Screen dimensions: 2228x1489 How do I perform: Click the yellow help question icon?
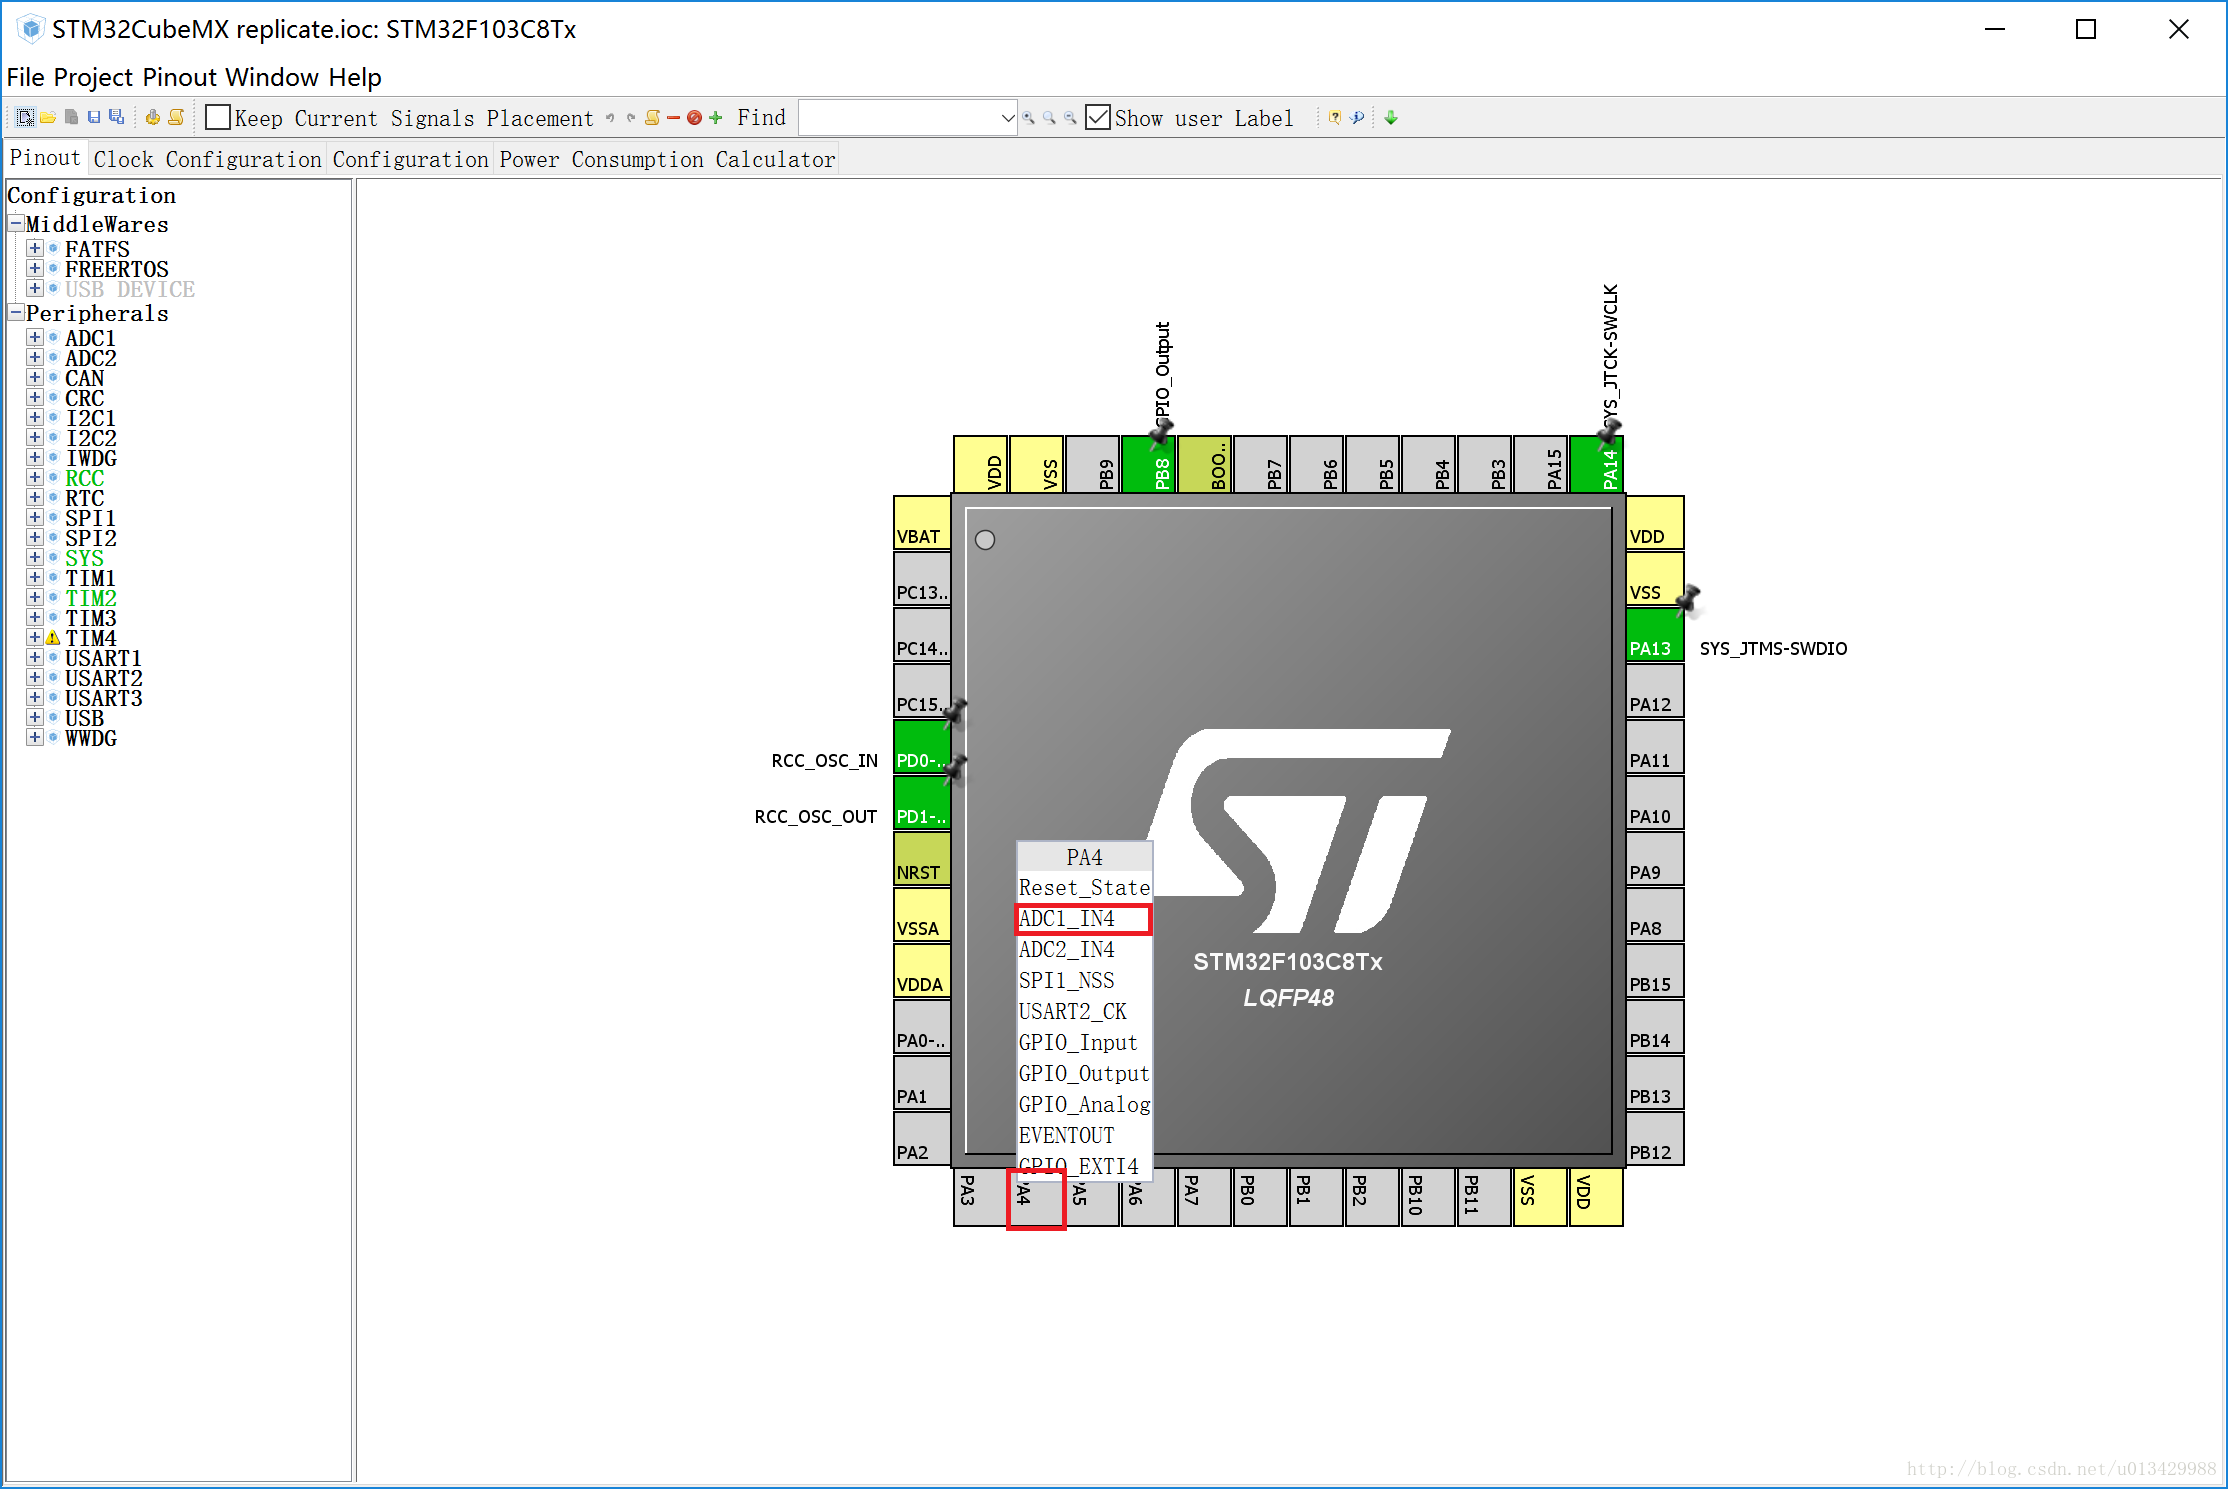point(1335,118)
